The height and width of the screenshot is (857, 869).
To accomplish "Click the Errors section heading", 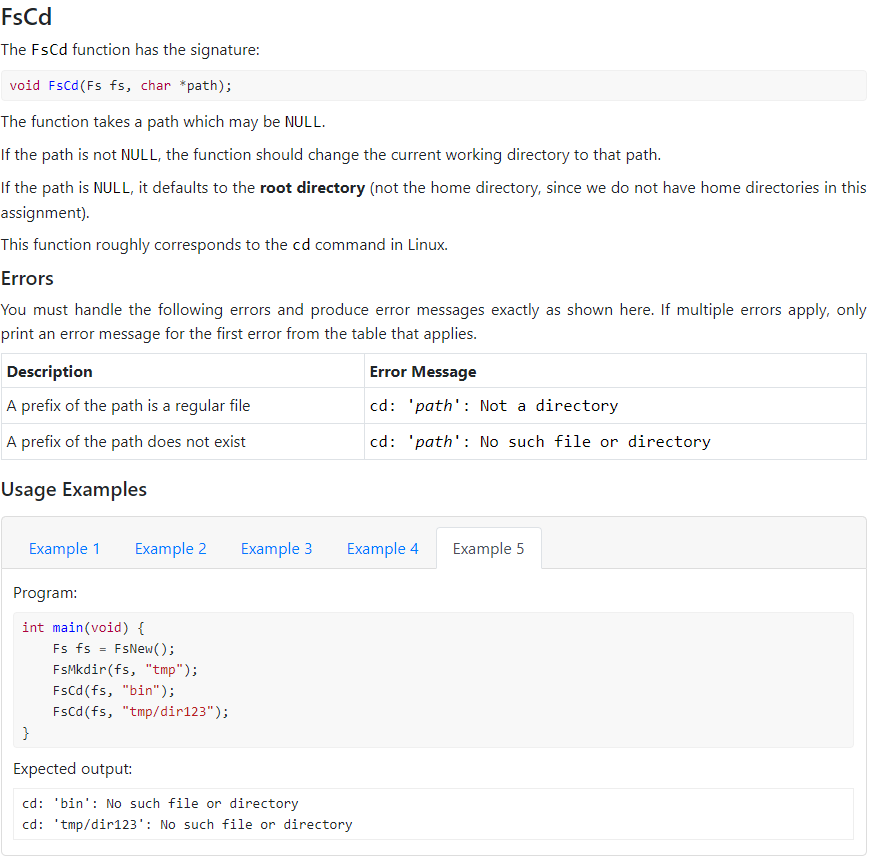I will [x=27, y=278].
